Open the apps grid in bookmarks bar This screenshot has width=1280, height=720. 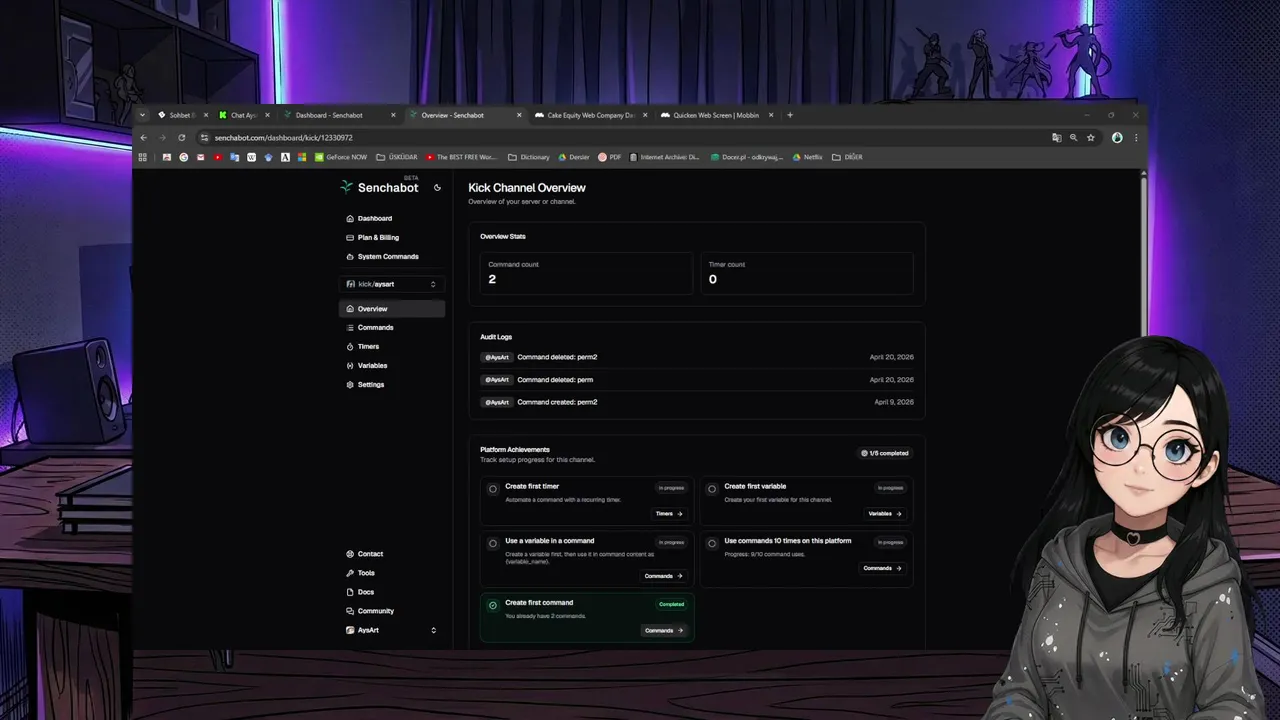tap(143, 157)
